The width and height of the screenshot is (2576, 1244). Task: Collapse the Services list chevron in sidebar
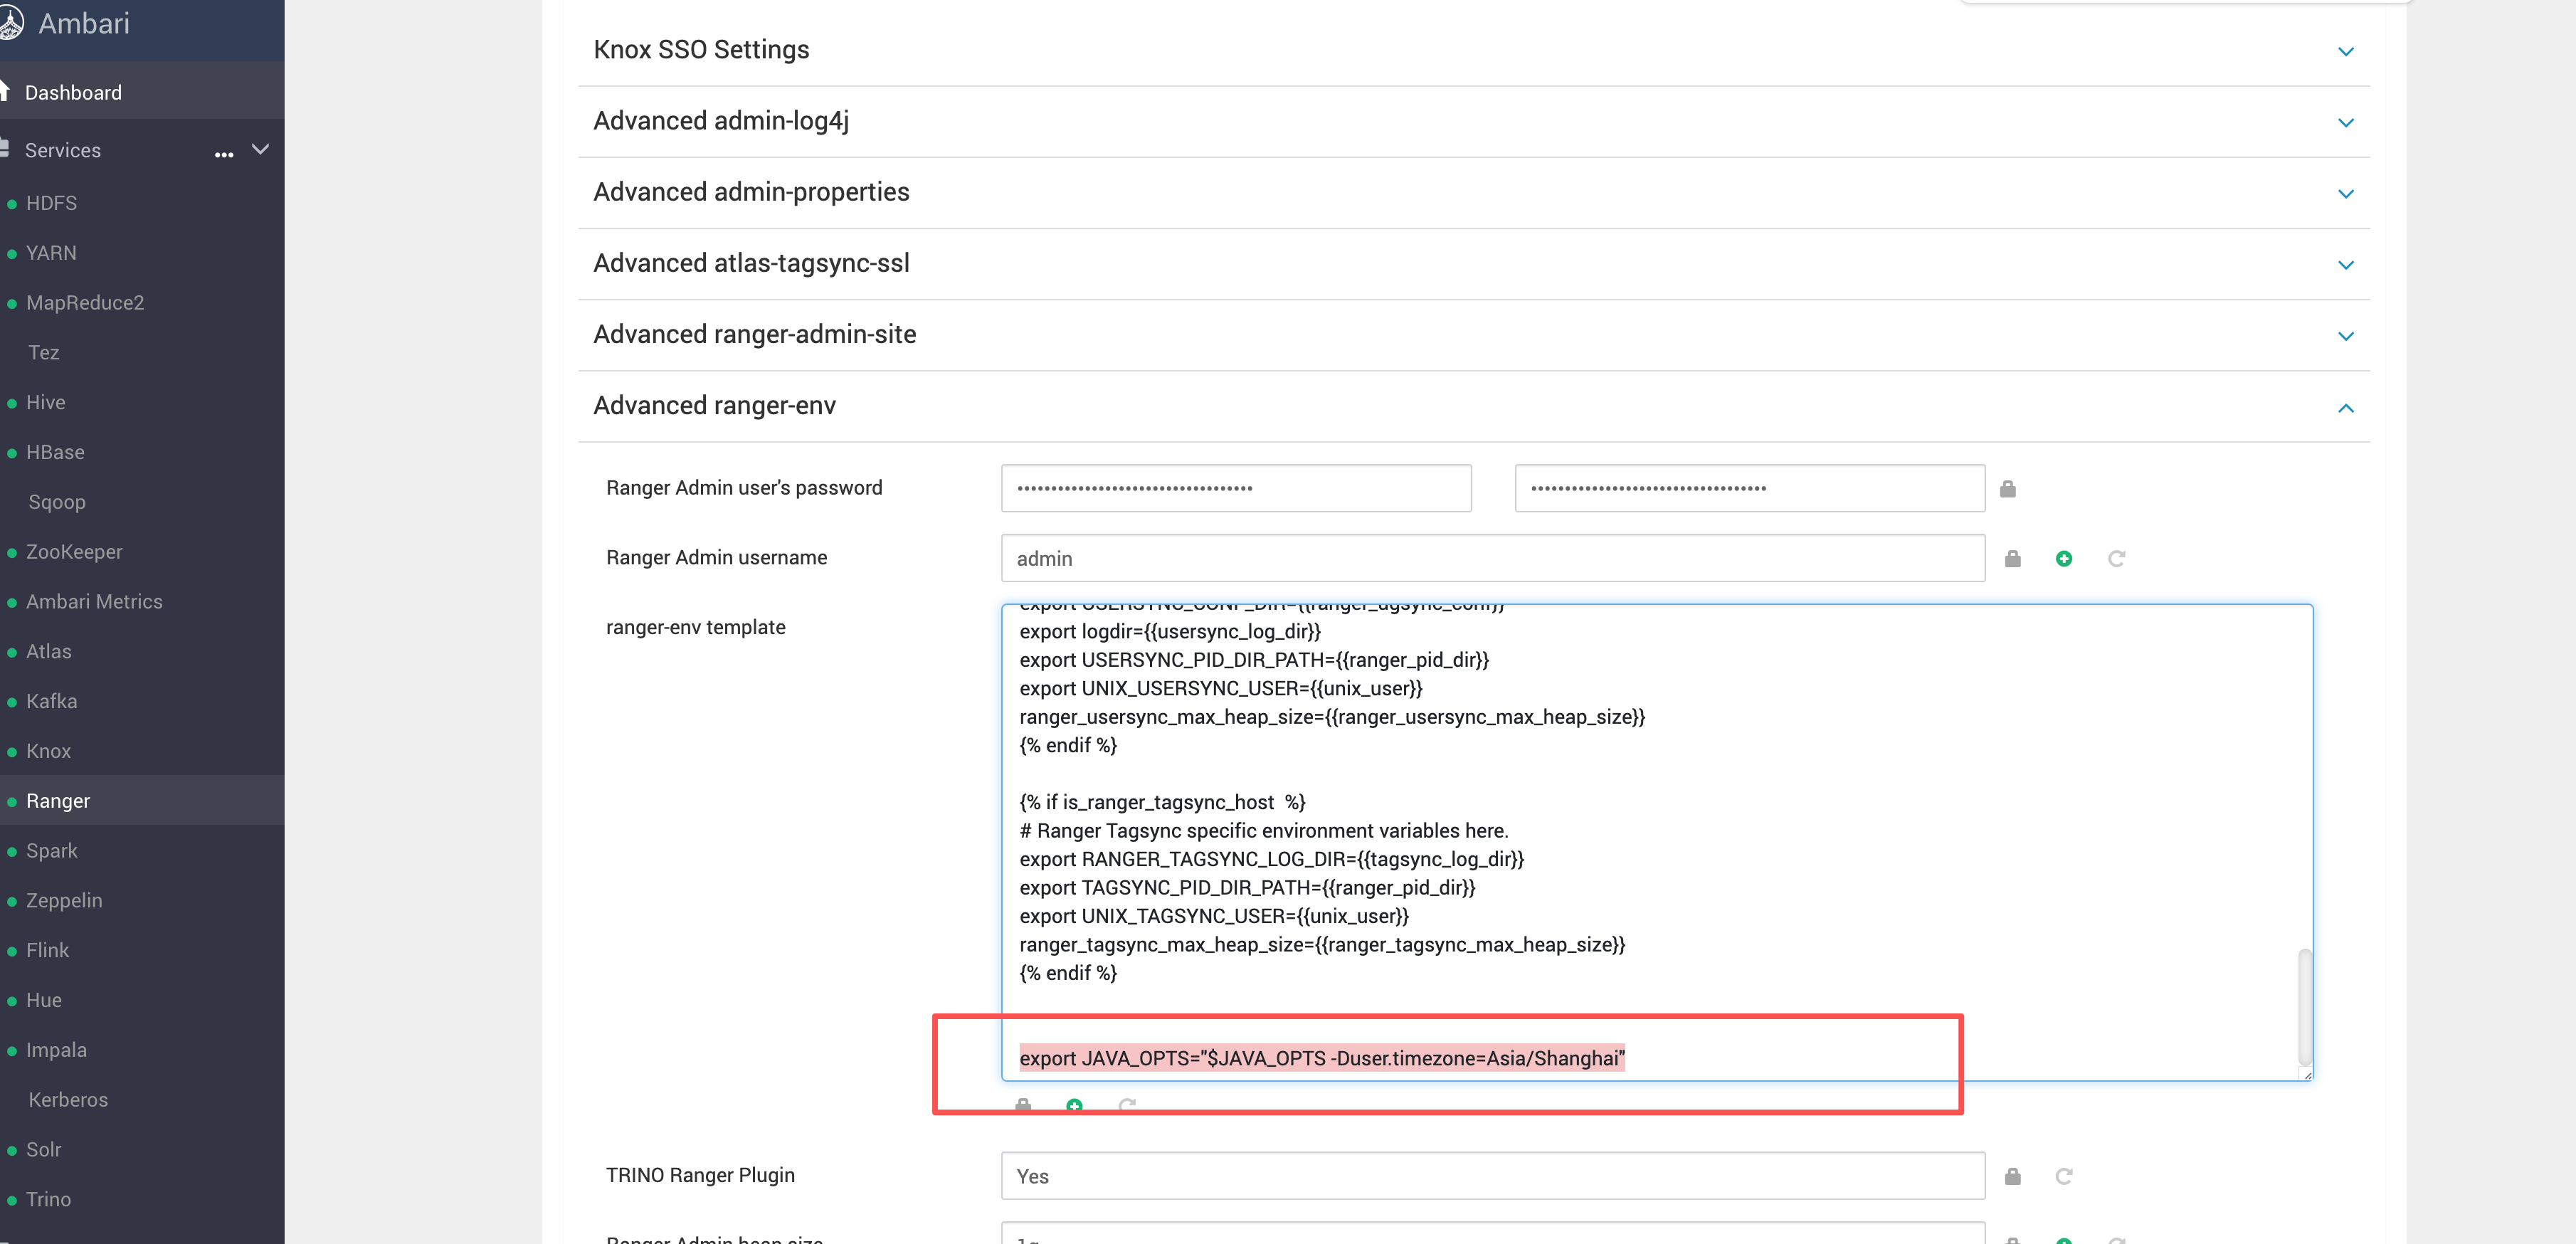[x=261, y=150]
